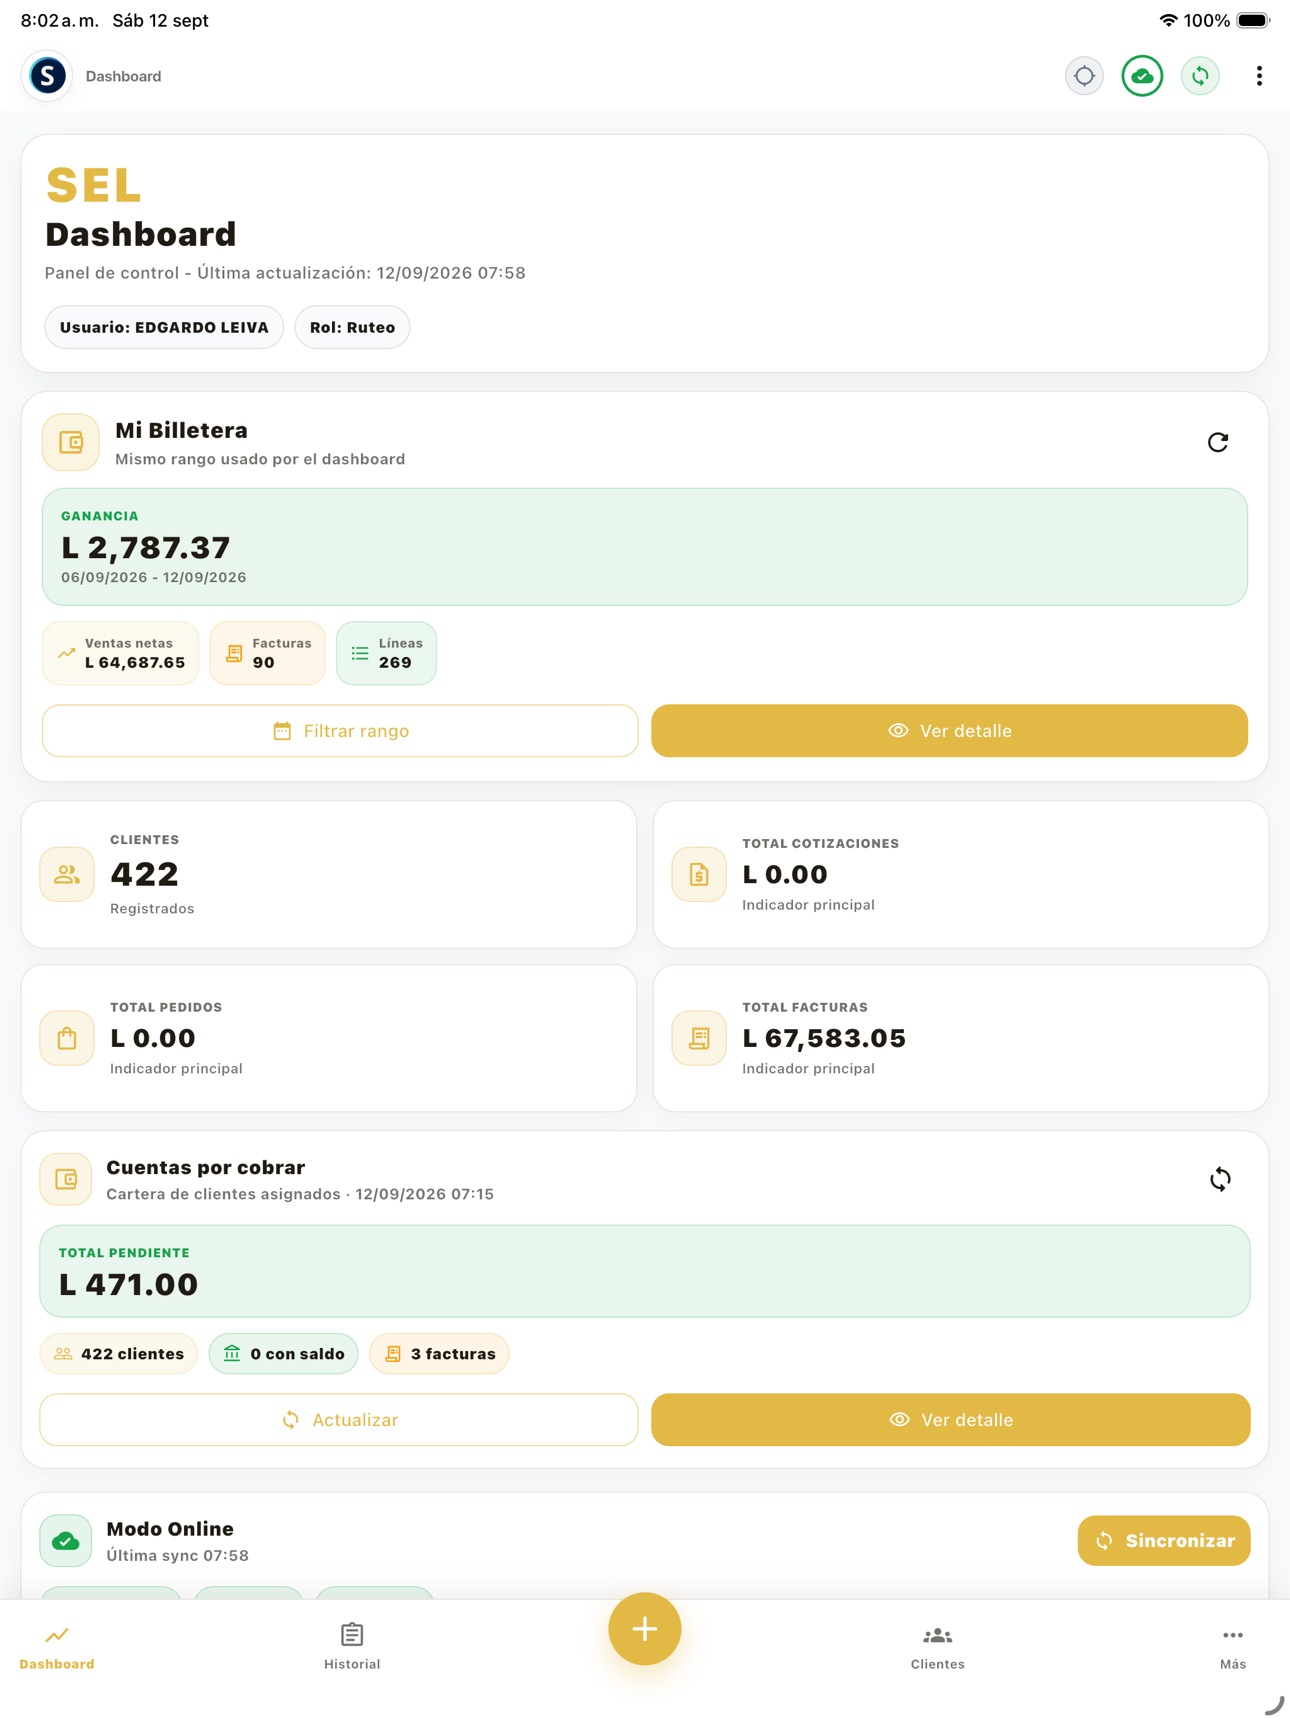Tap the SEL app logo avatar
Image resolution: width=1290 pixels, height=1721 pixels.
coord(47,76)
